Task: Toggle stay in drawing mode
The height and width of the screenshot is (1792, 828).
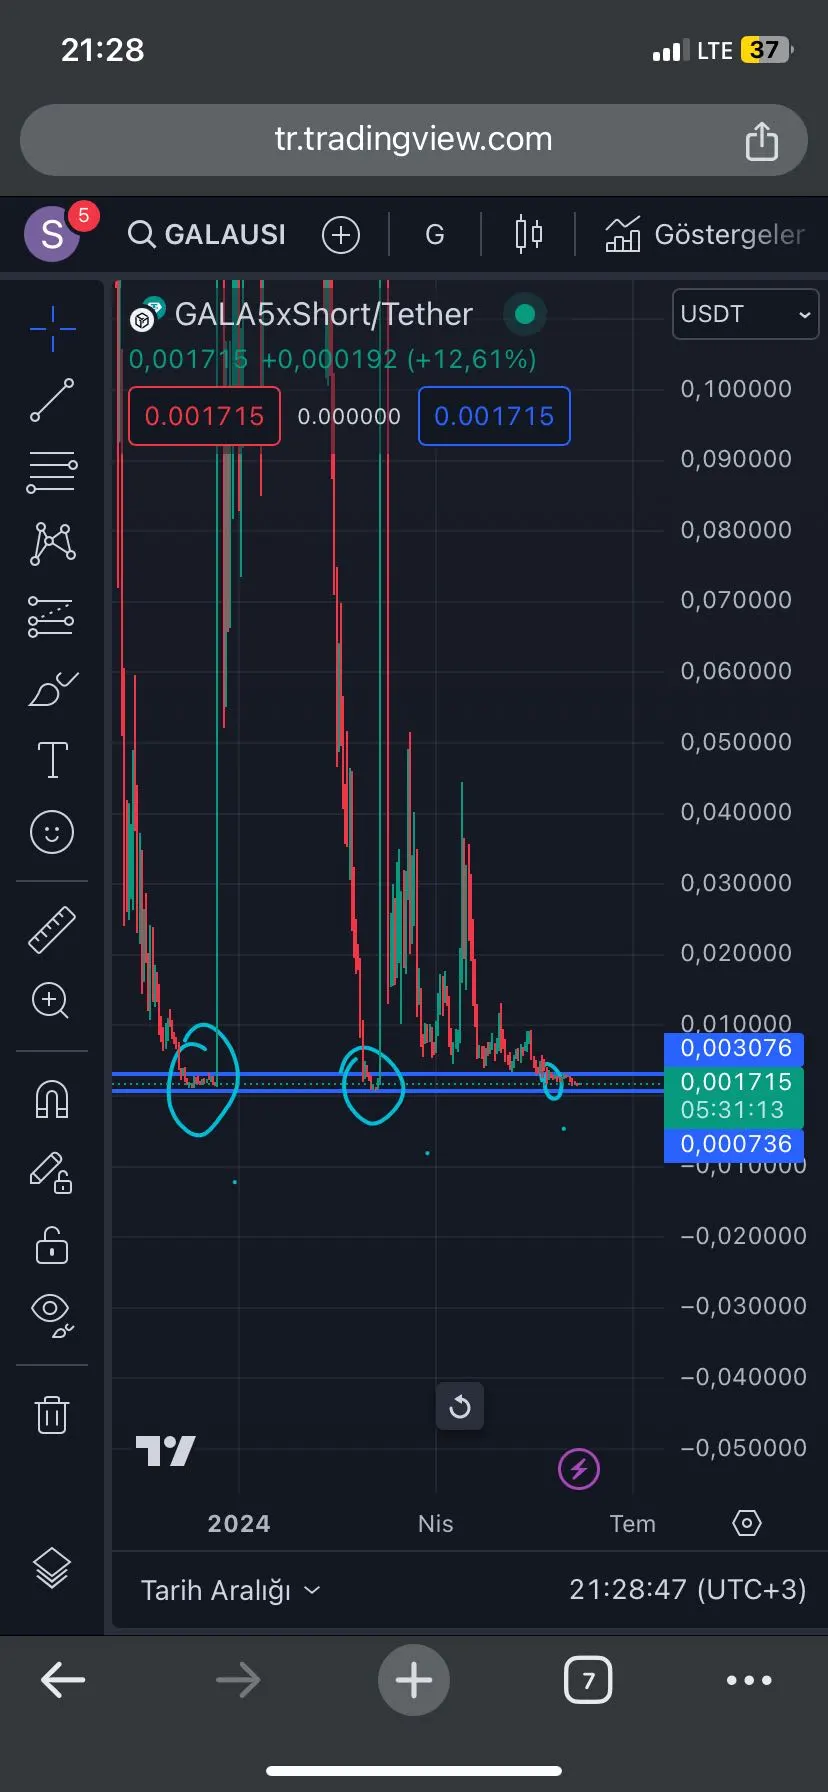Action: point(52,1172)
